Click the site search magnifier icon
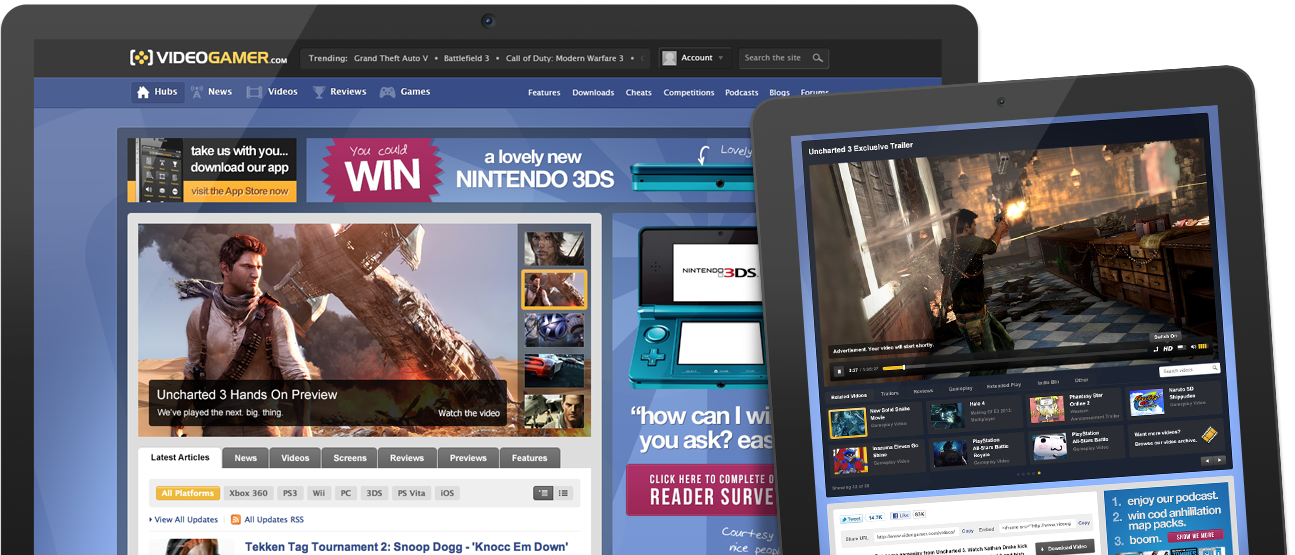This screenshot has height=555, width=1295. click(x=818, y=58)
